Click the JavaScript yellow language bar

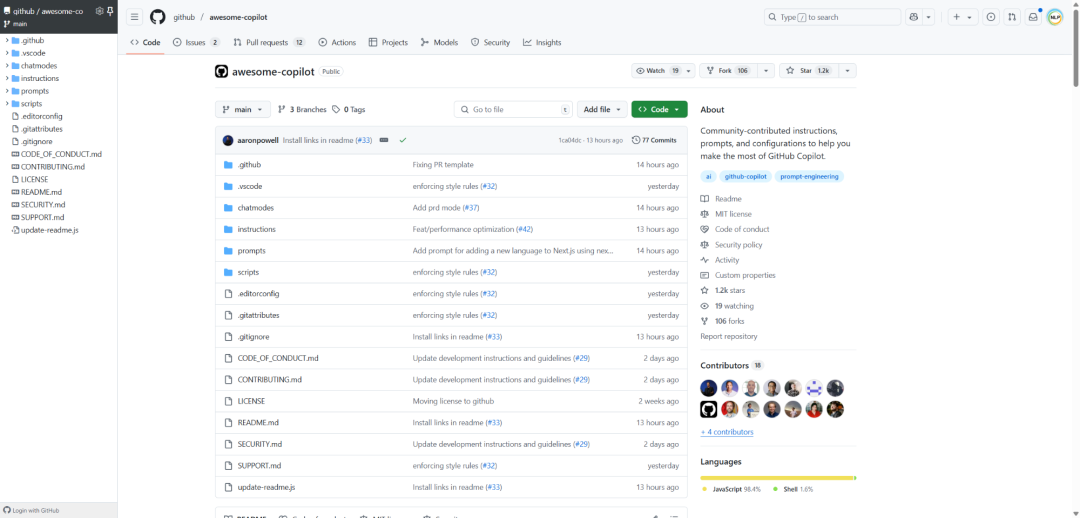click(x=776, y=477)
